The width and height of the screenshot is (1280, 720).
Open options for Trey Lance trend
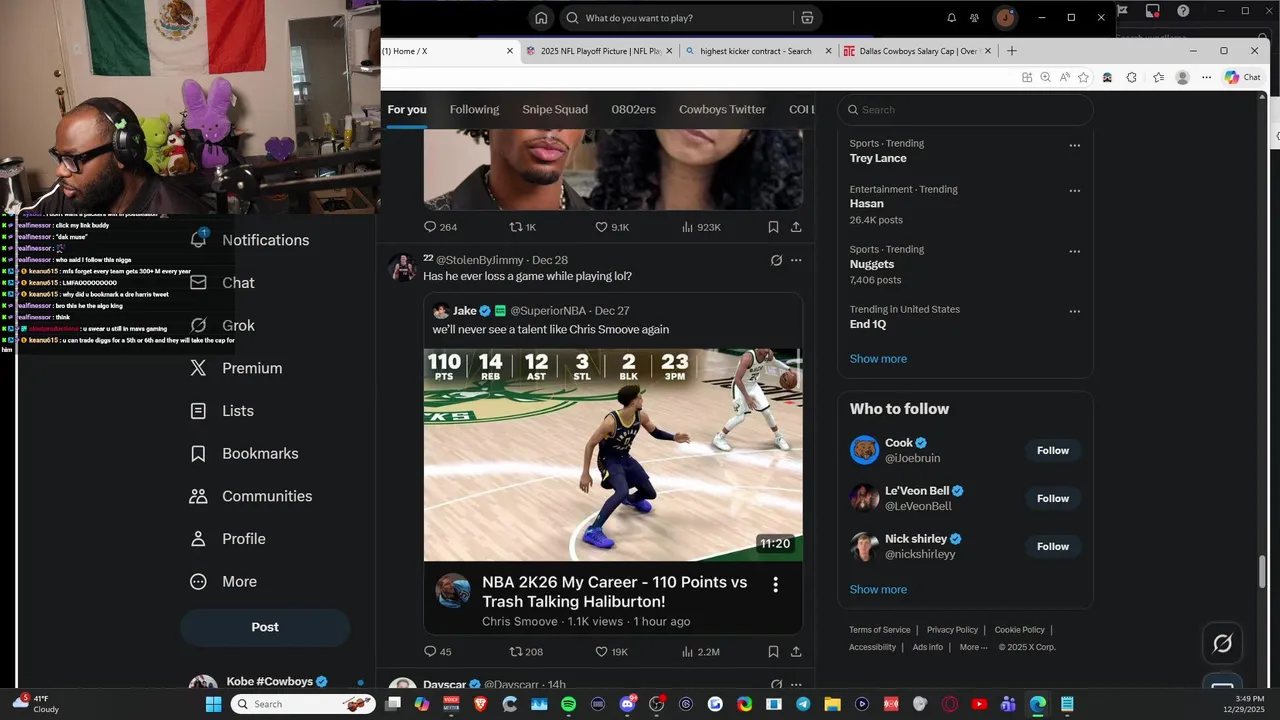[1075, 146]
